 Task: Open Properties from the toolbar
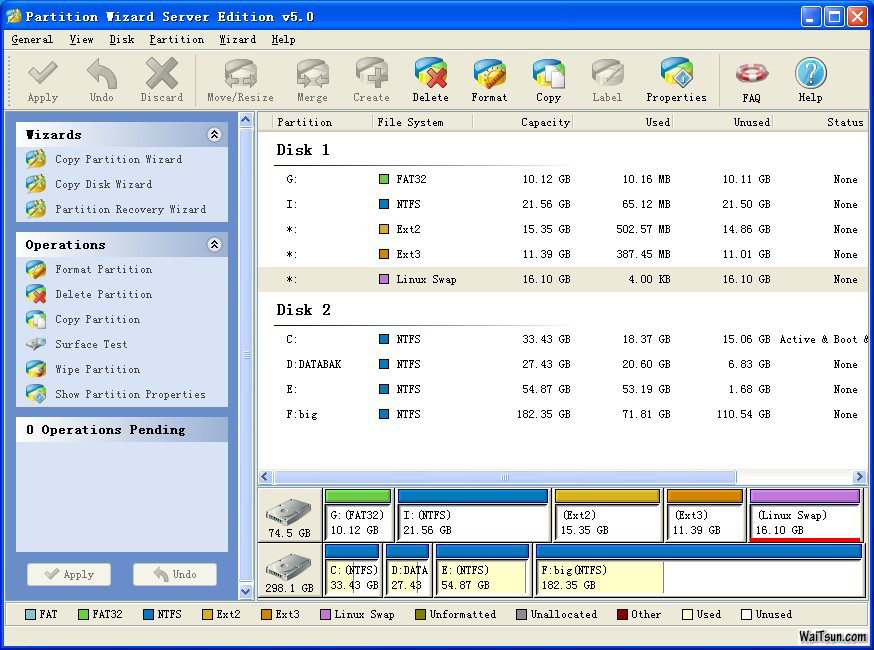[x=676, y=79]
